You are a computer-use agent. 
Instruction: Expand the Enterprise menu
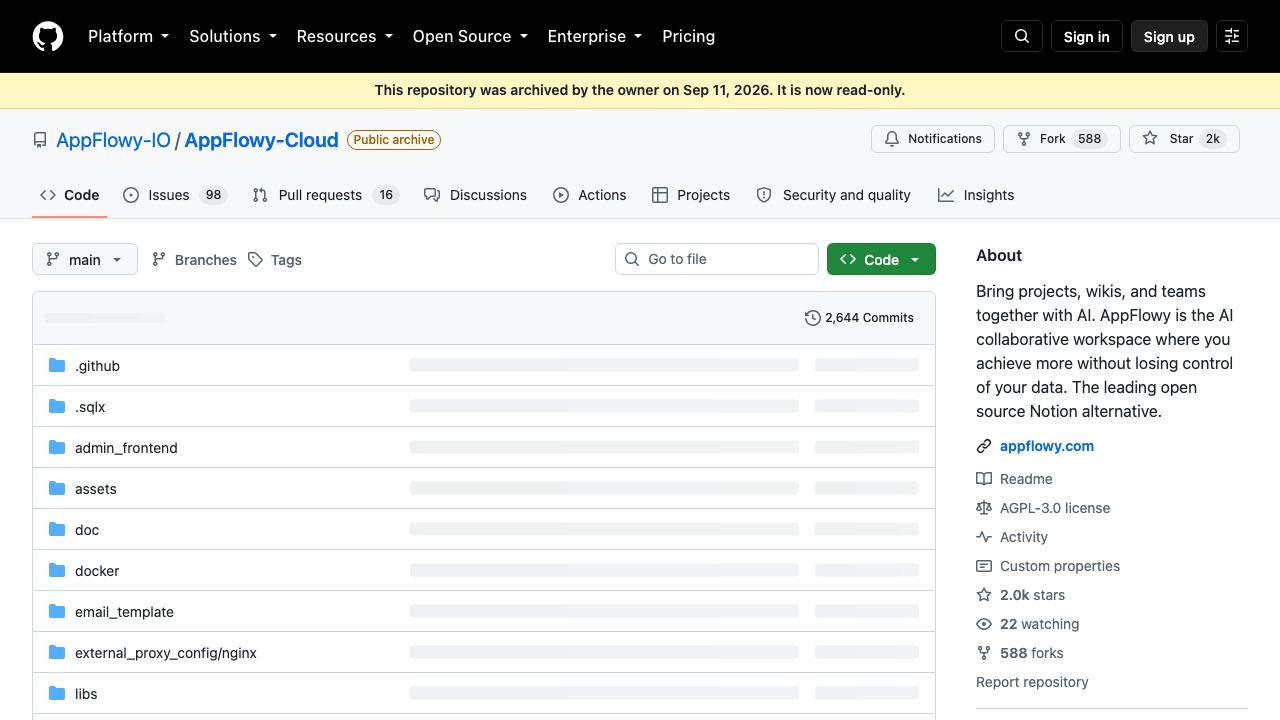click(595, 36)
